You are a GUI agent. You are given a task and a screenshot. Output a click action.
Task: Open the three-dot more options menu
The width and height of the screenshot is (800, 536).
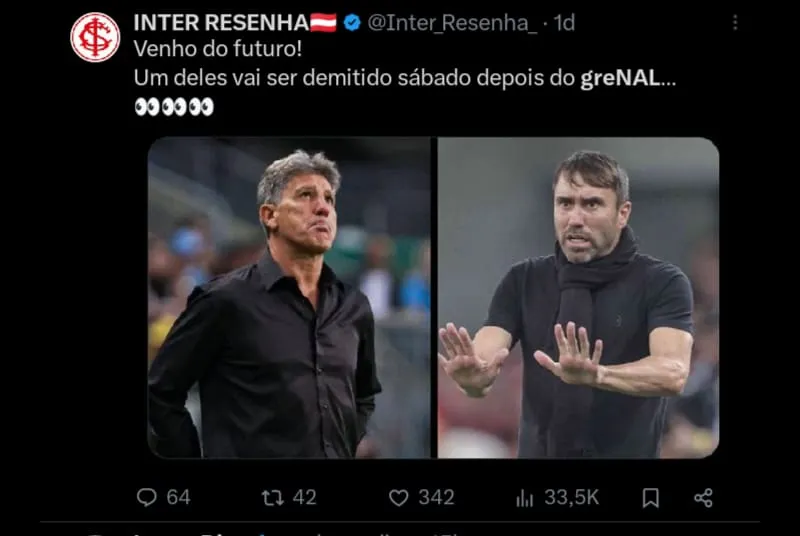coord(735,22)
